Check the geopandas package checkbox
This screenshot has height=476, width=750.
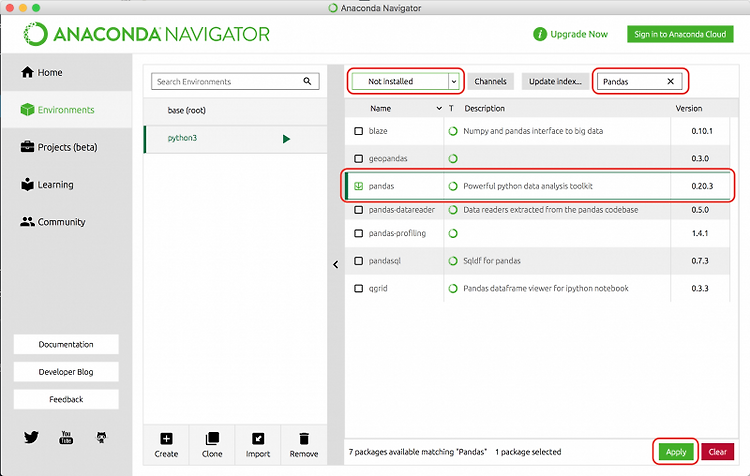pos(358,158)
